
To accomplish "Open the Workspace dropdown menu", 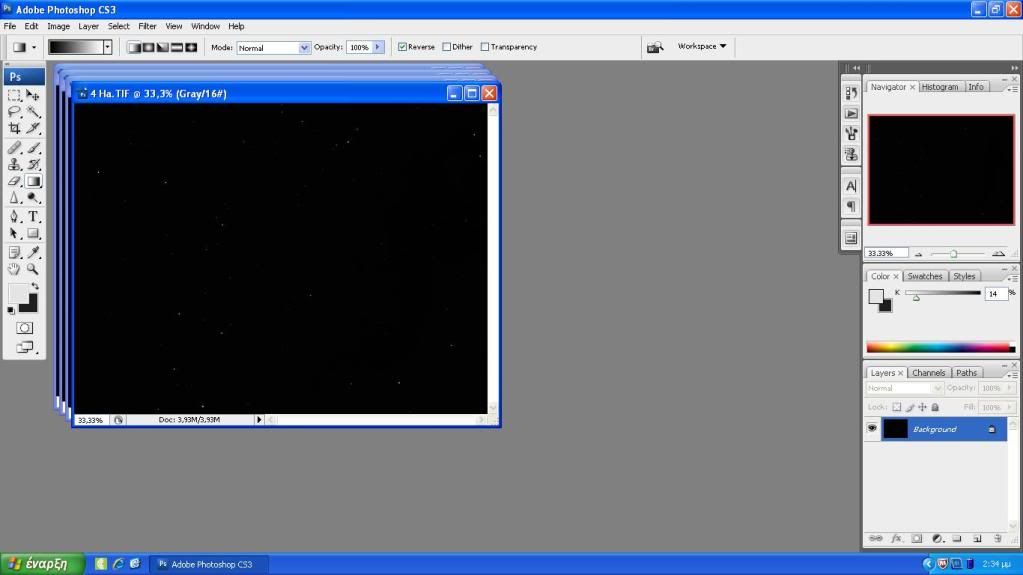I will tap(702, 46).
